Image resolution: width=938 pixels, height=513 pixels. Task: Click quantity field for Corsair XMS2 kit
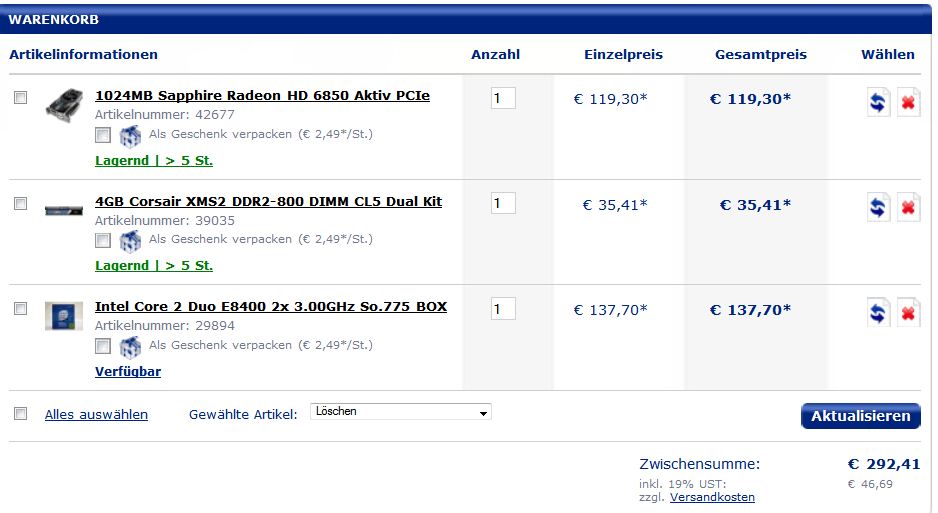pyautogui.click(x=503, y=203)
